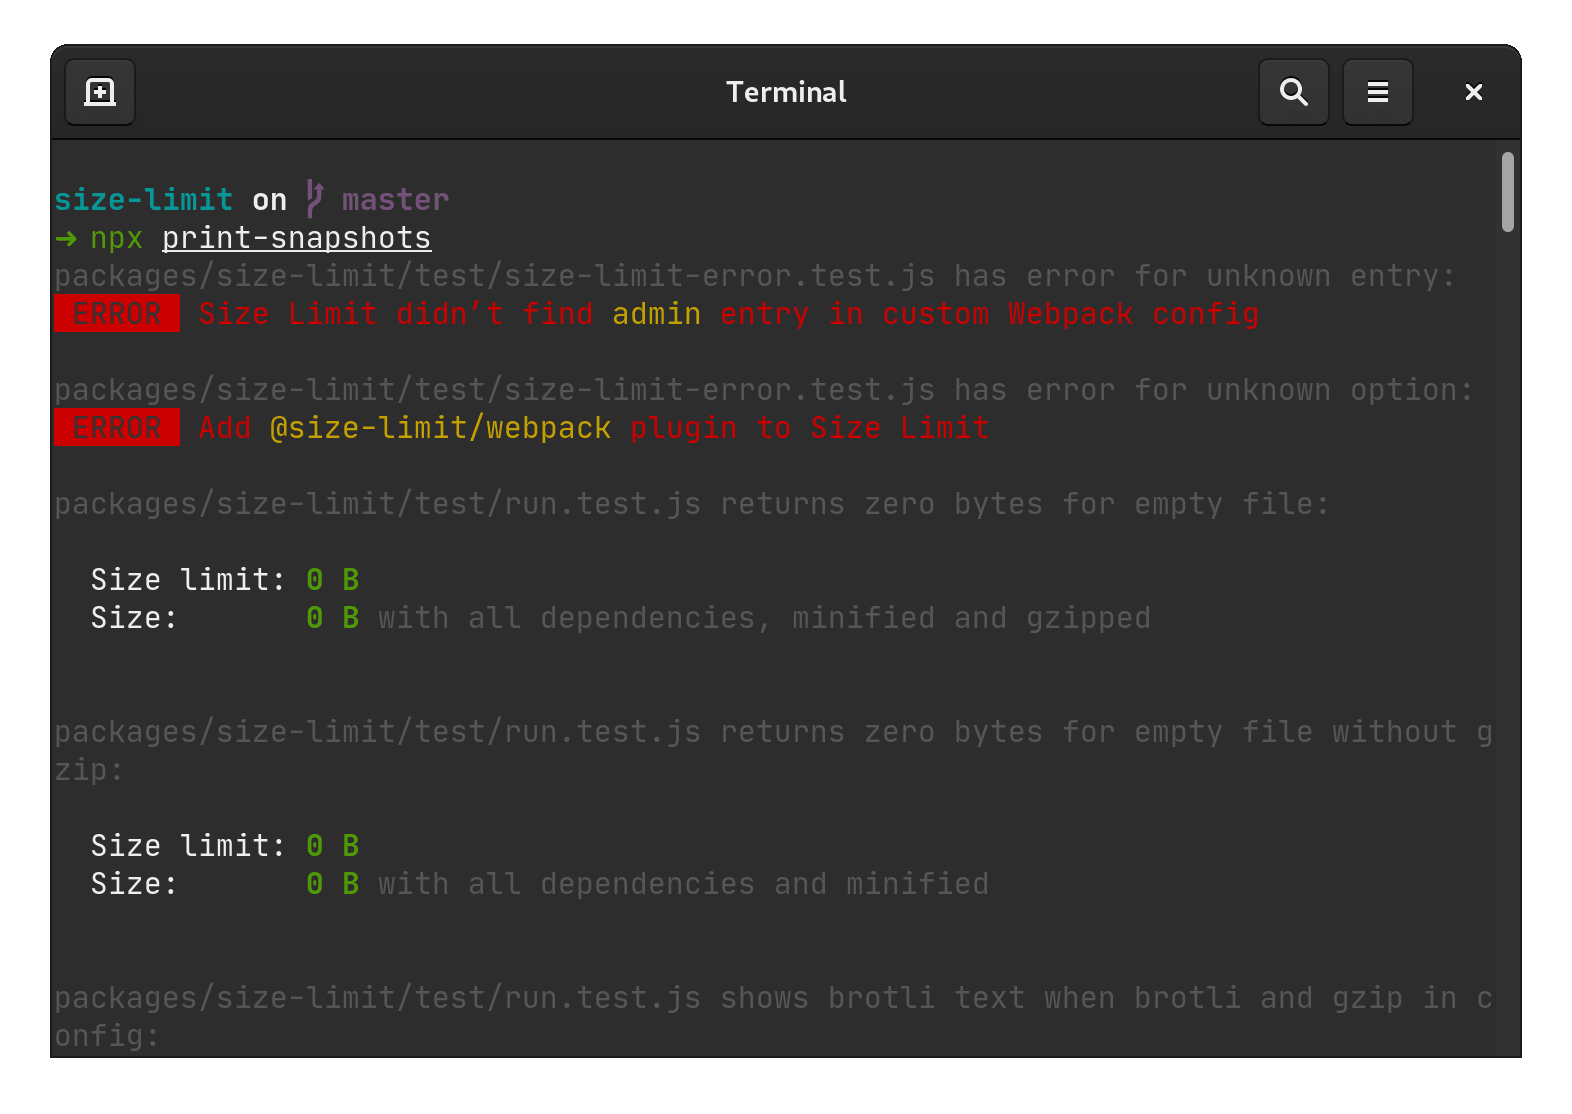Click the first 'Size limit:' label
Viewport: 1572px width, 1114px height.
(x=188, y=580)
